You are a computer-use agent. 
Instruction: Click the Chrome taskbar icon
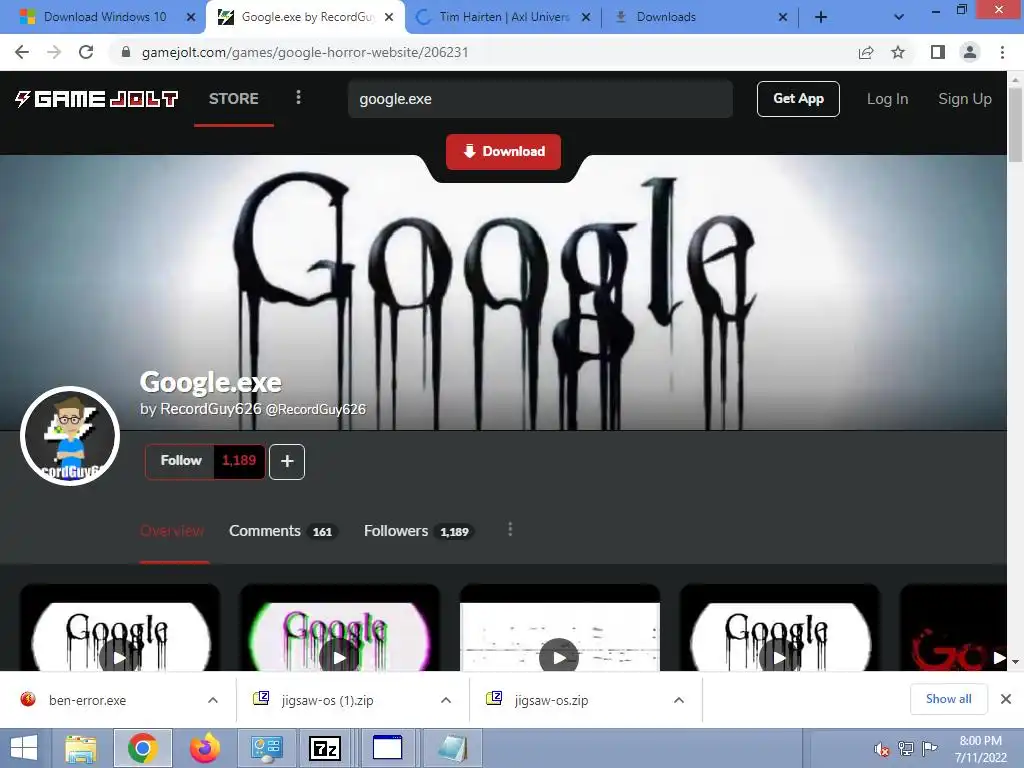click(142, 748)
